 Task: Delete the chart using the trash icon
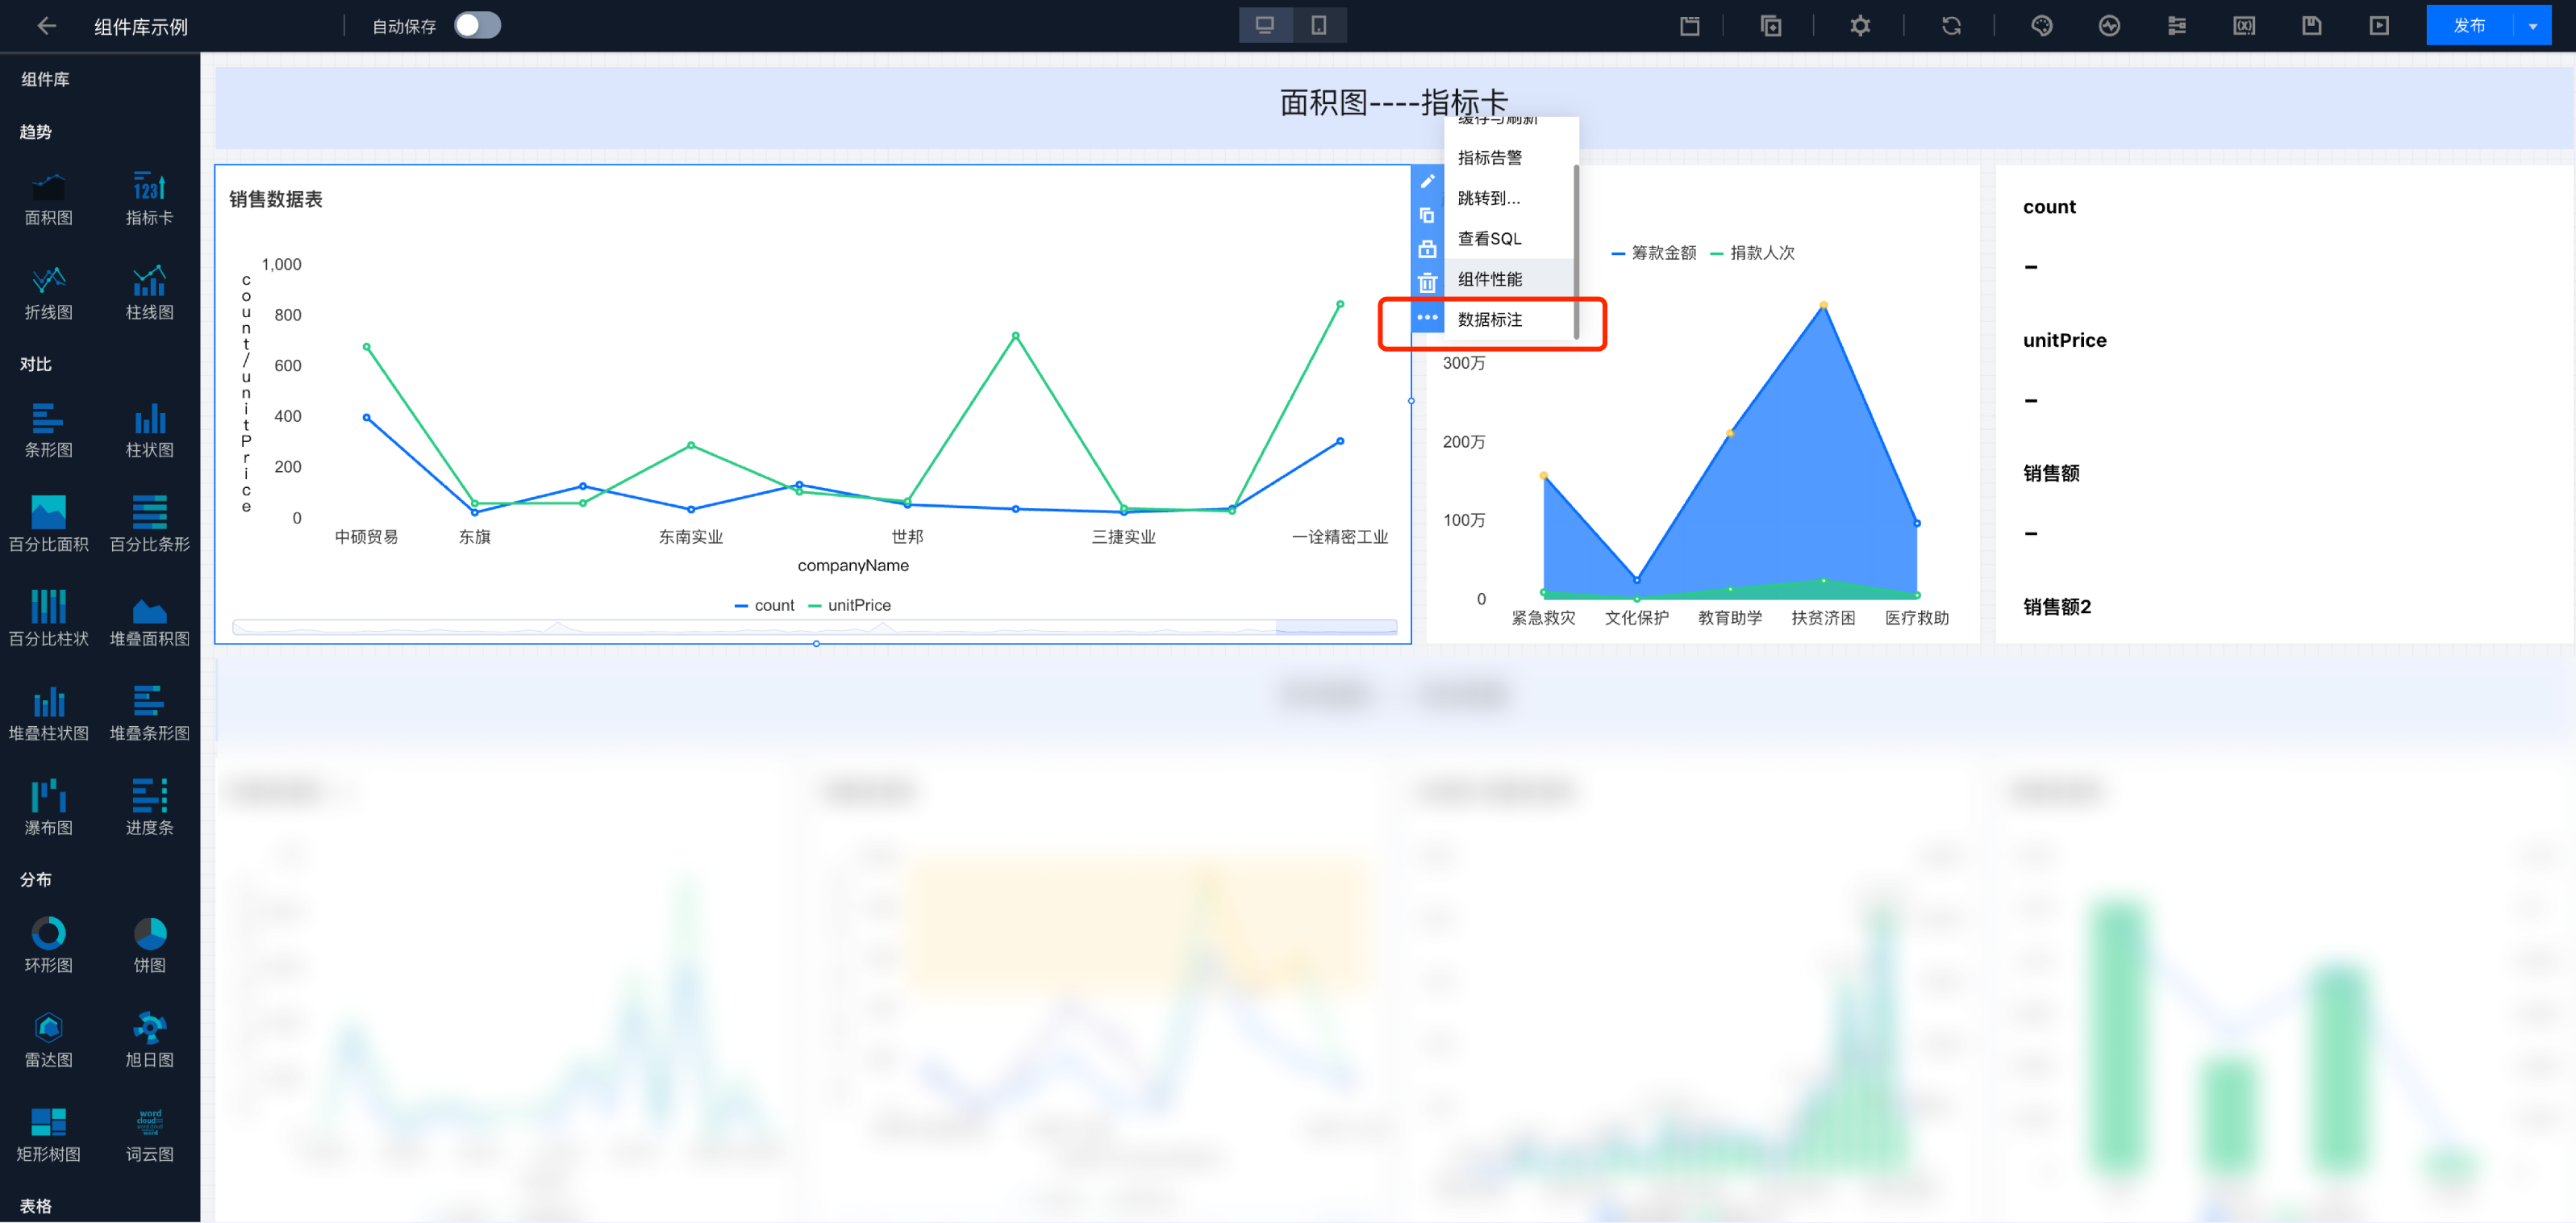[x=1427, y=283]
